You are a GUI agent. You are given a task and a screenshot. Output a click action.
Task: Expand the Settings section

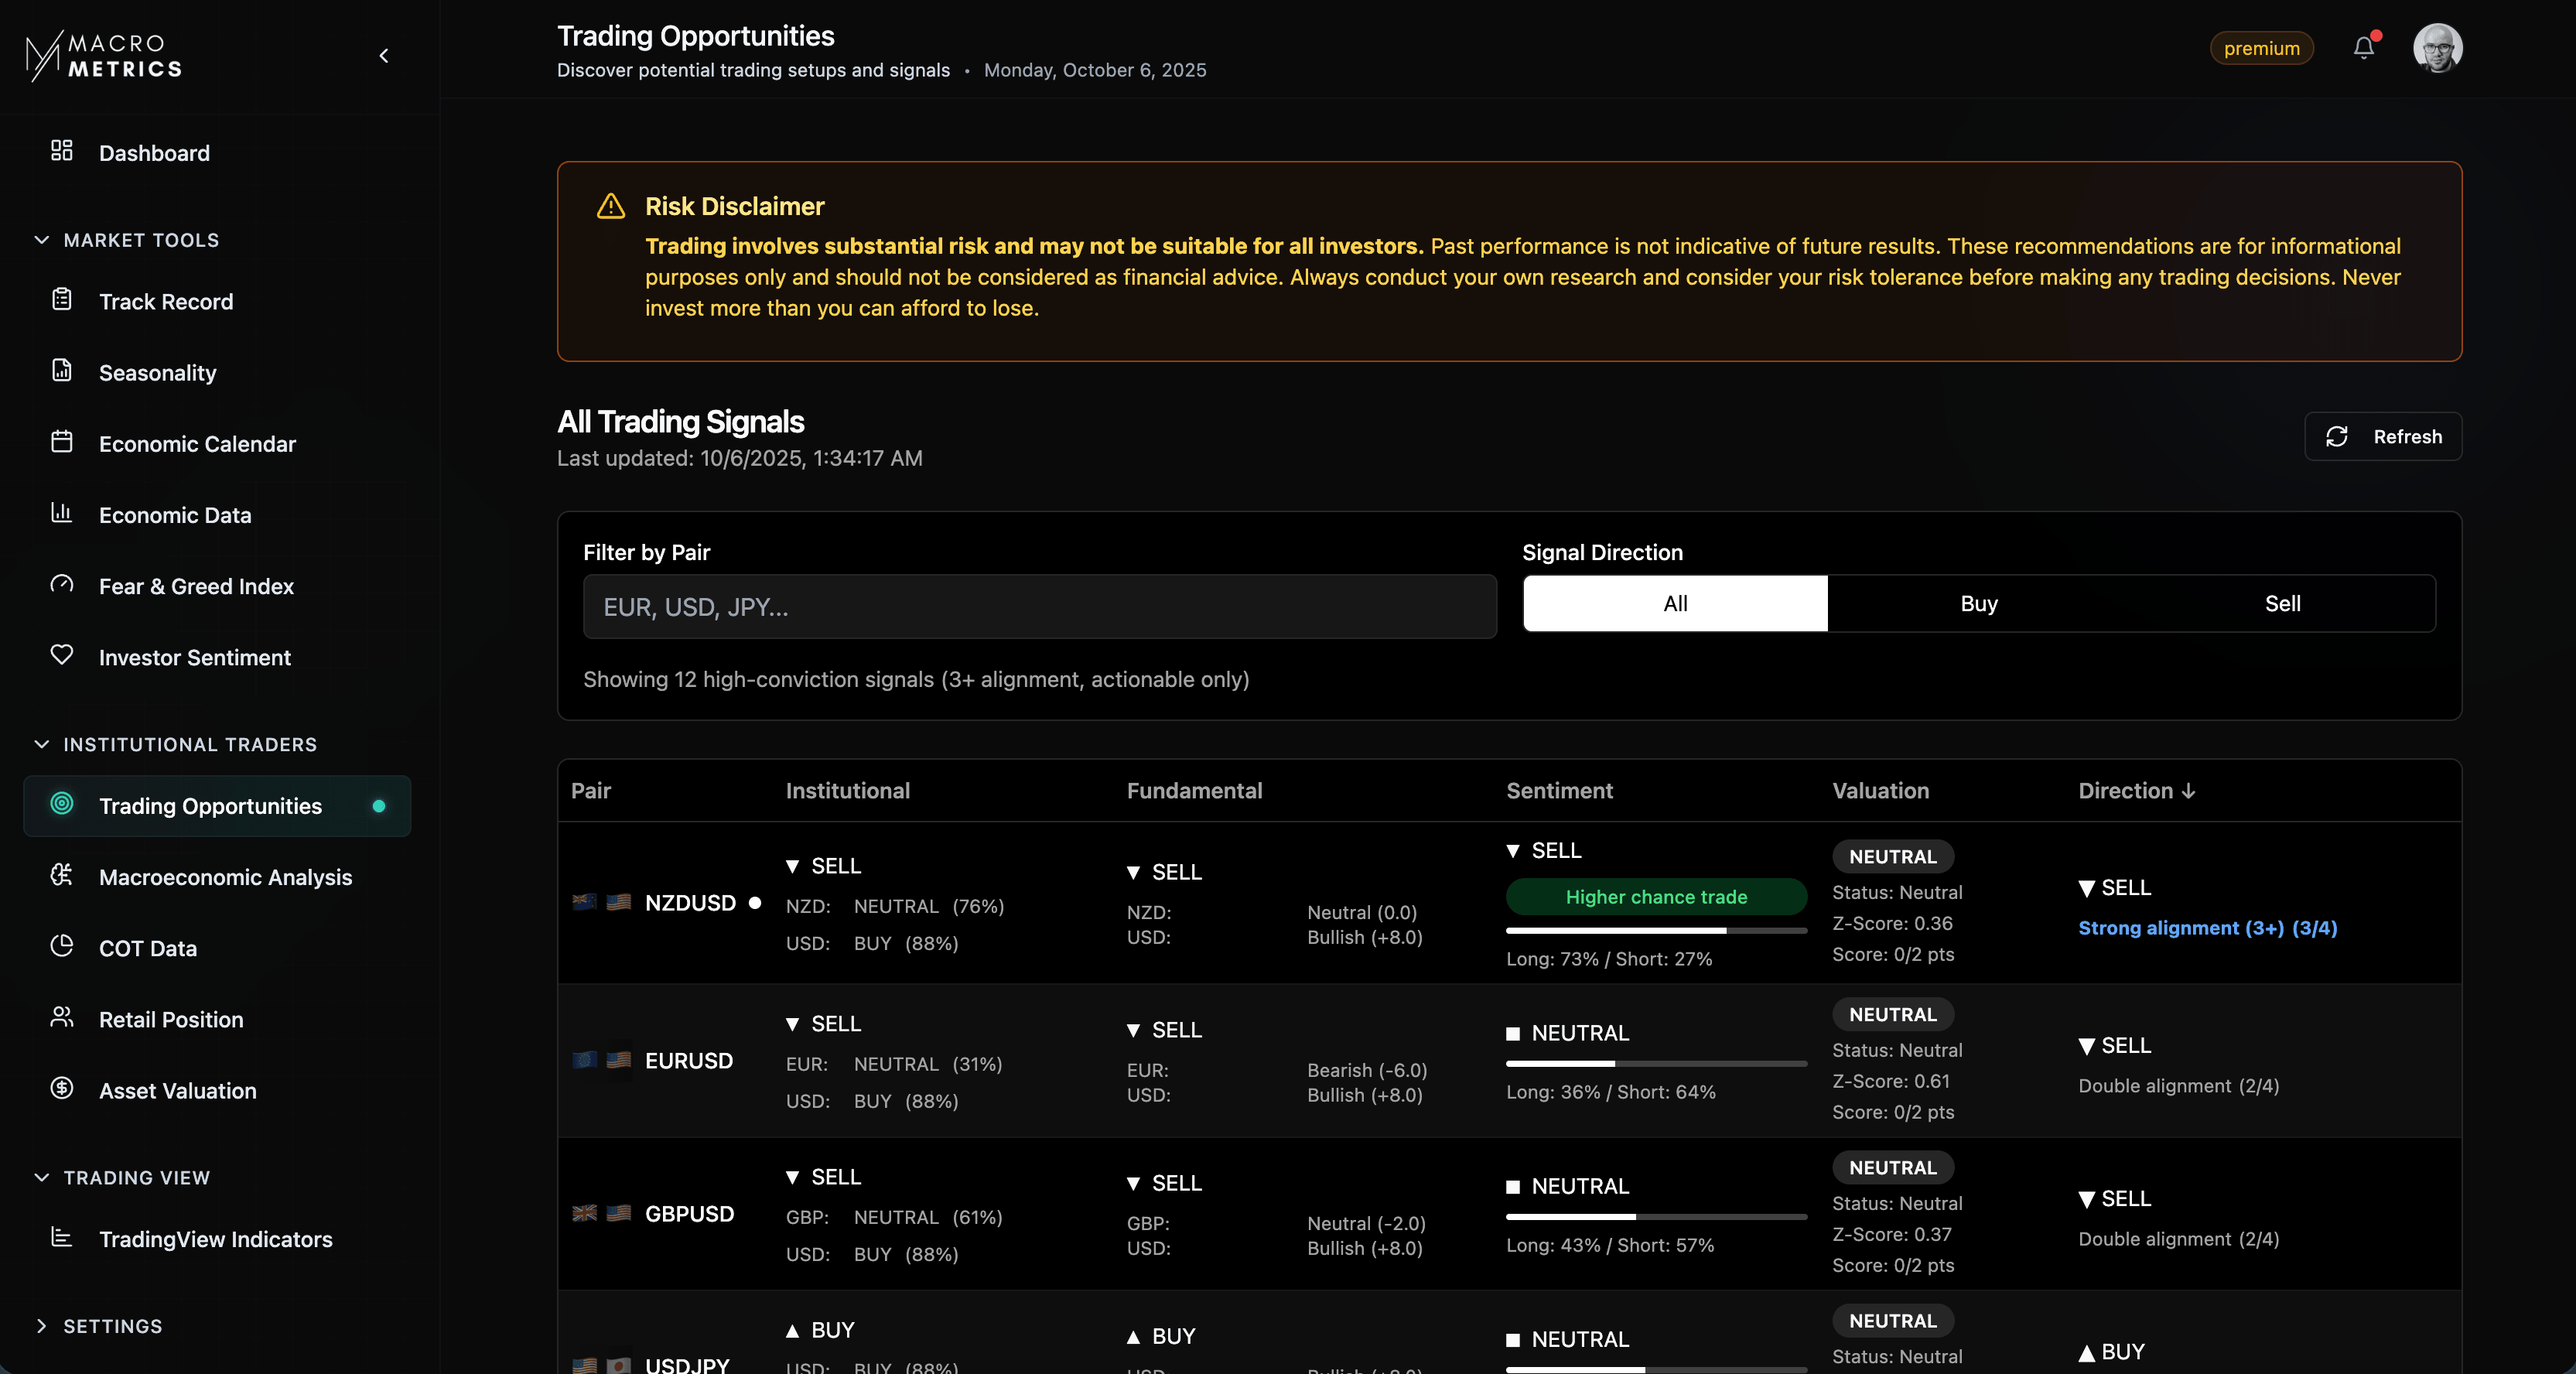tap(42, 1326)
